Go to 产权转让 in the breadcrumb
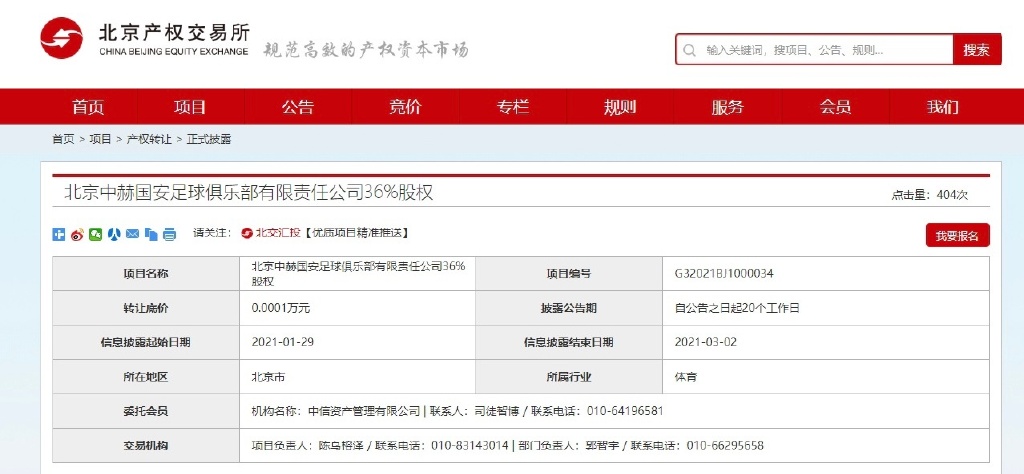Screen dimensions: 1024x474 tap(149, 139)
